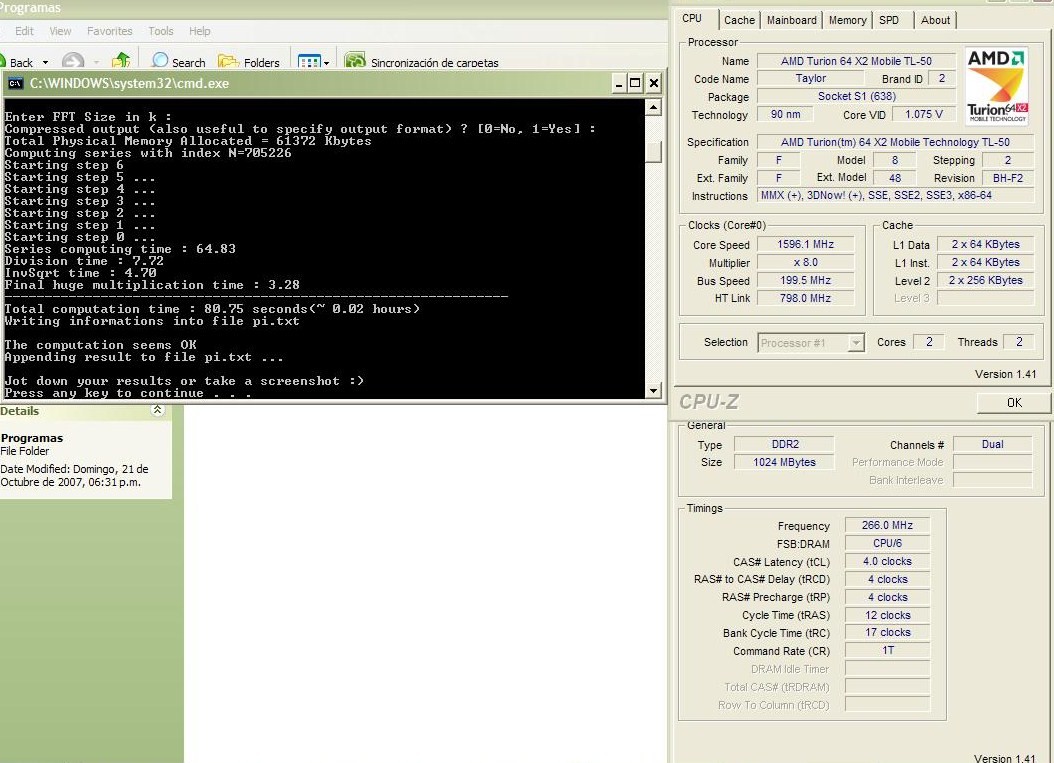This screenshot has width=1054, height=763.
Task: Click Total computation time line in cmd
Action: tap(212, 309)
